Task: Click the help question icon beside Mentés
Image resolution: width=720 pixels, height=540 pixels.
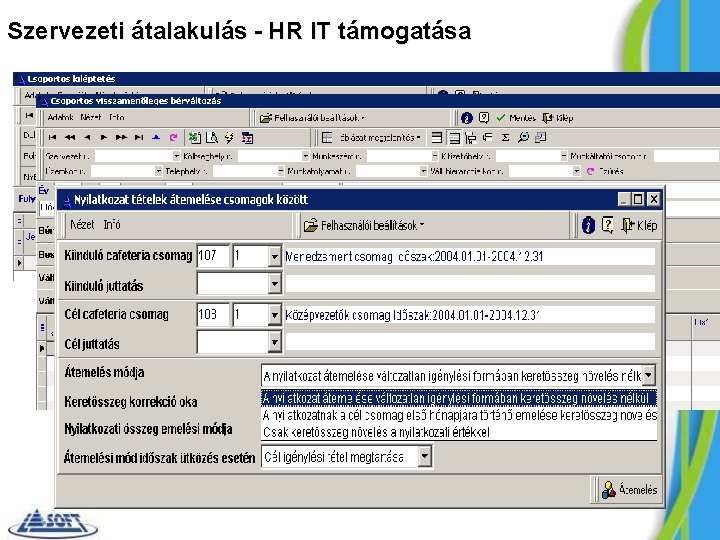Action: tap(484, 118)
